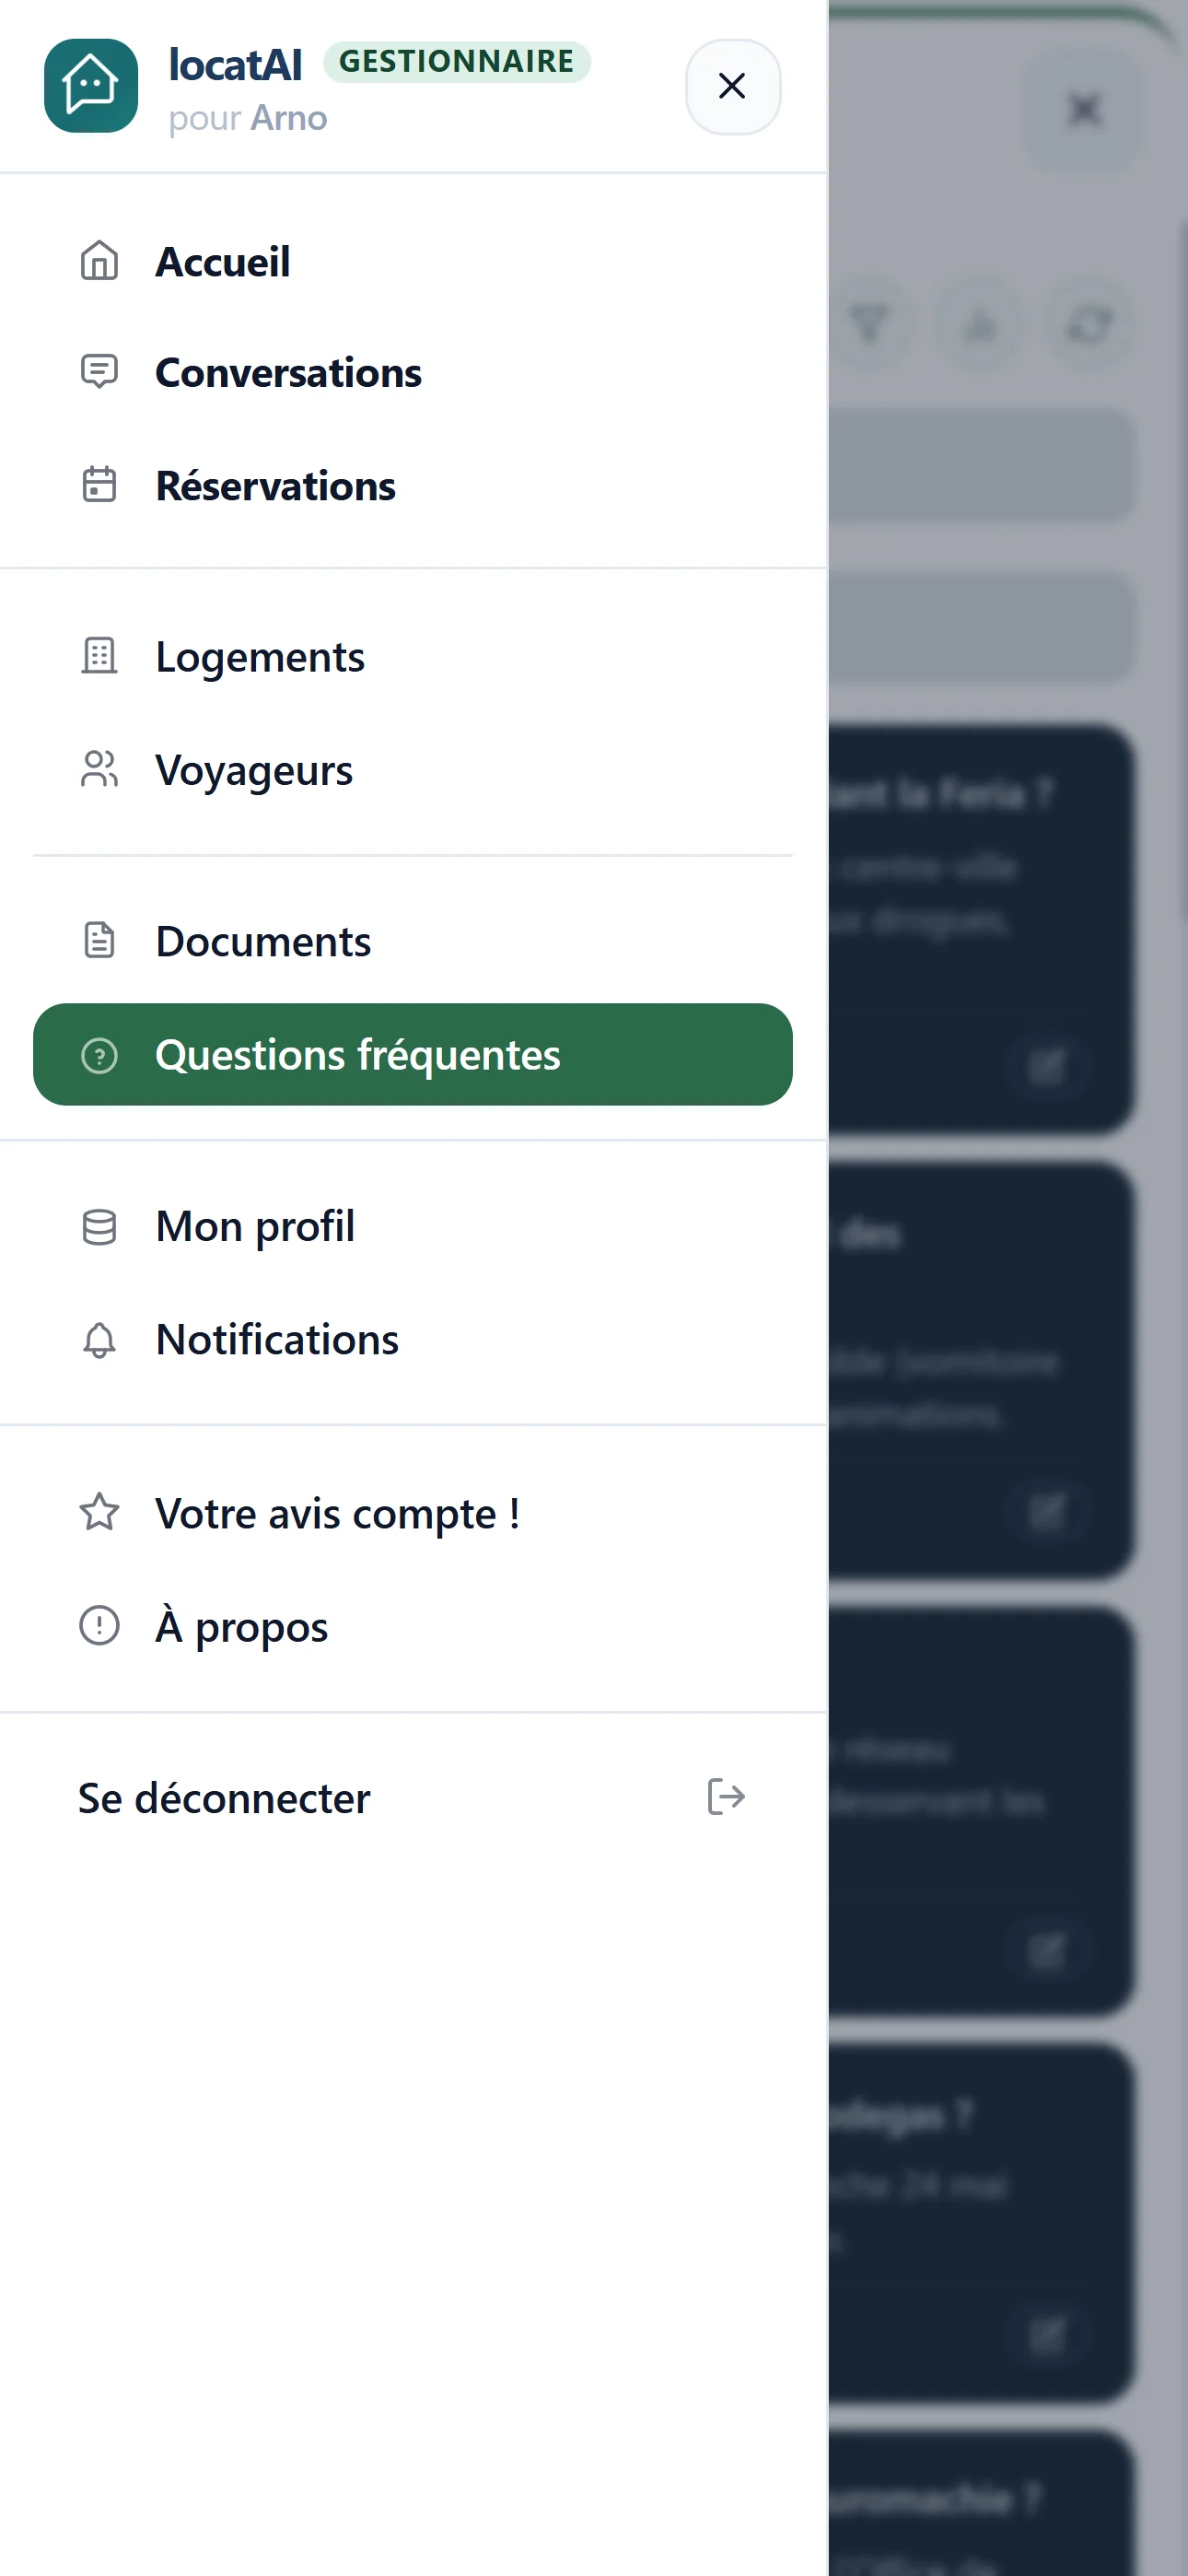
Task: Open the Accueil home menu item
Action: tap(413, 262)
